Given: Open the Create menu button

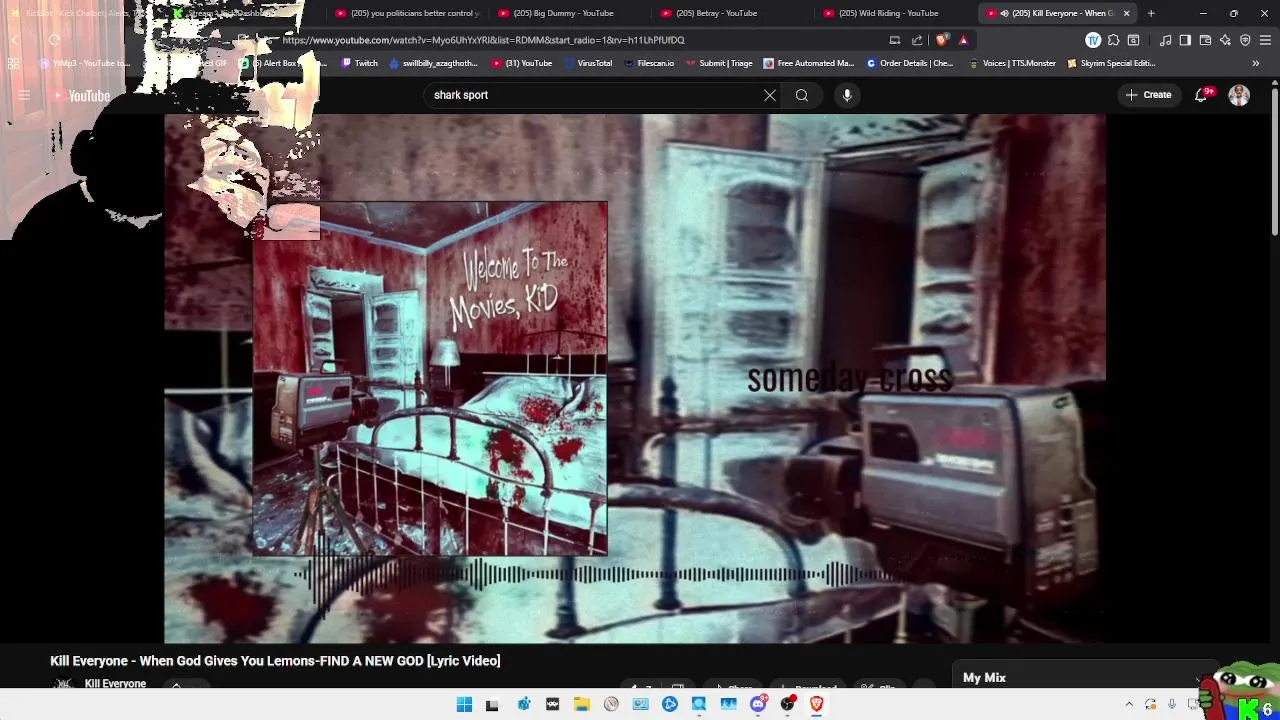Looking at the screenshot, I should pos(1148,95).
